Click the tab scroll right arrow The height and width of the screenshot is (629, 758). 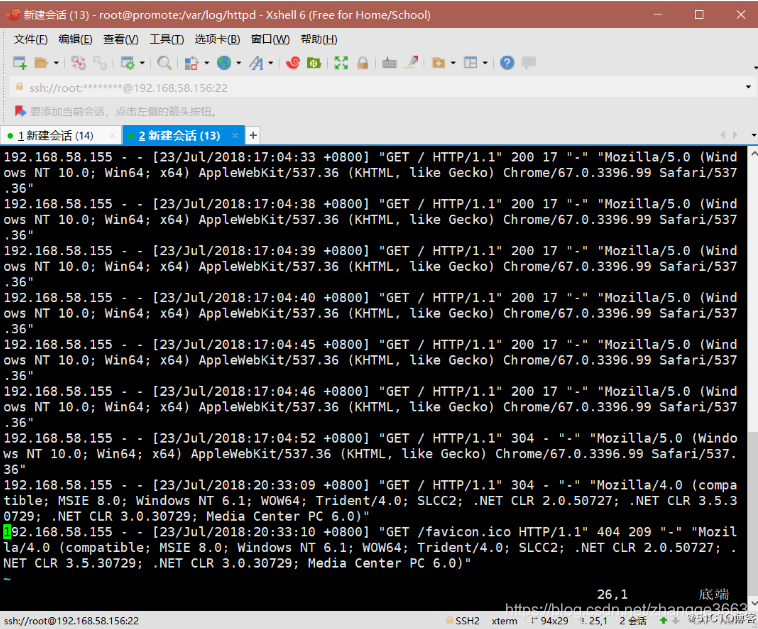point(735,135)
